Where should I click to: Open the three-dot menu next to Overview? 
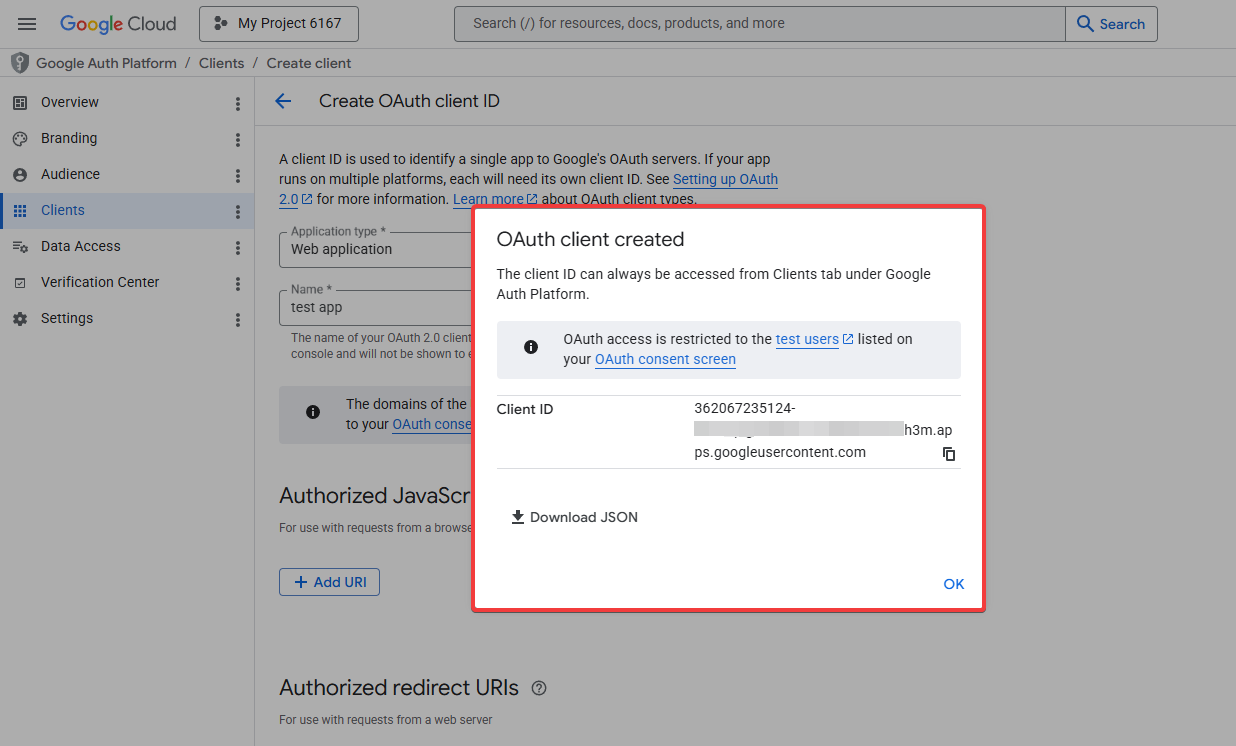[x=238, y=104]
